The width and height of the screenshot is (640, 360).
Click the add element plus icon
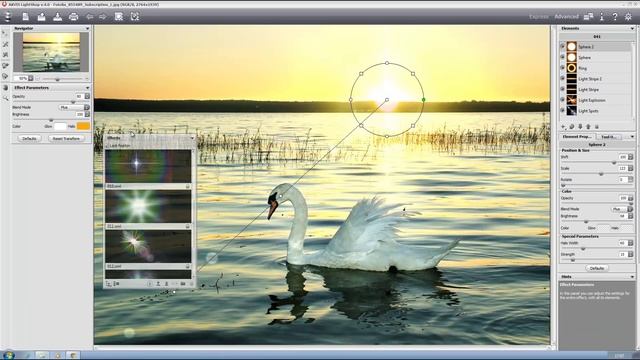(564, 127)
